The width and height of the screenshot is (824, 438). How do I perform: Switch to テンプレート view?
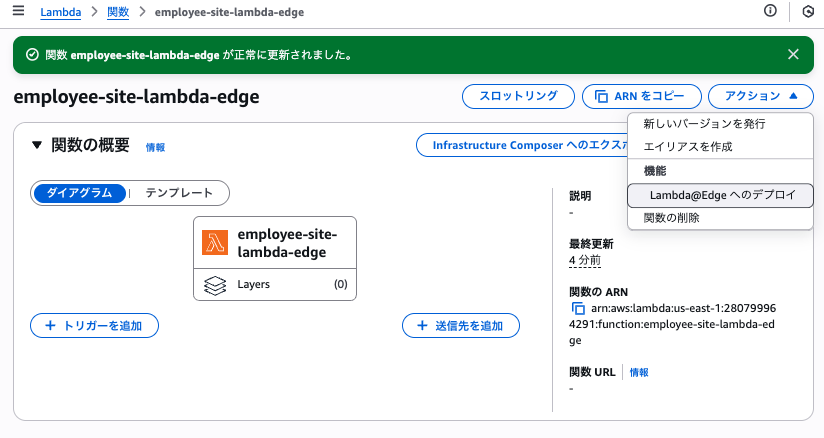(x=179, y=193)
